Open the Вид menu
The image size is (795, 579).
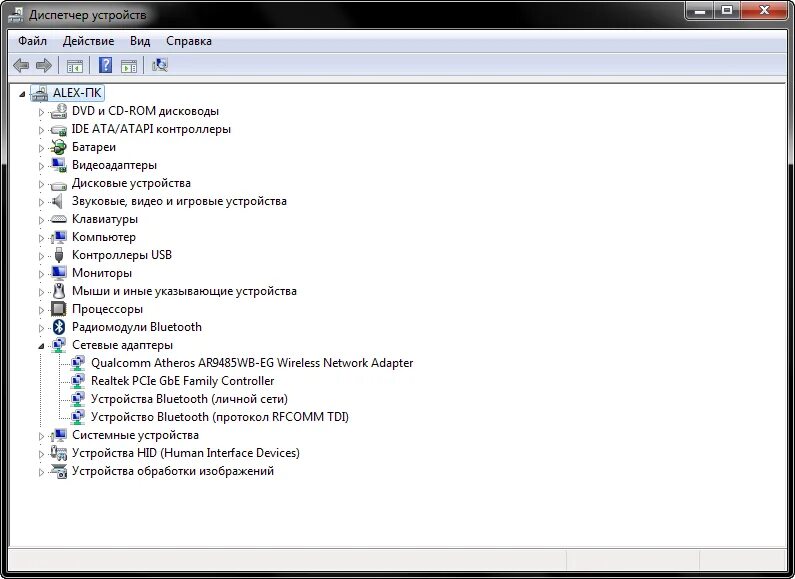tap(140, 41)
